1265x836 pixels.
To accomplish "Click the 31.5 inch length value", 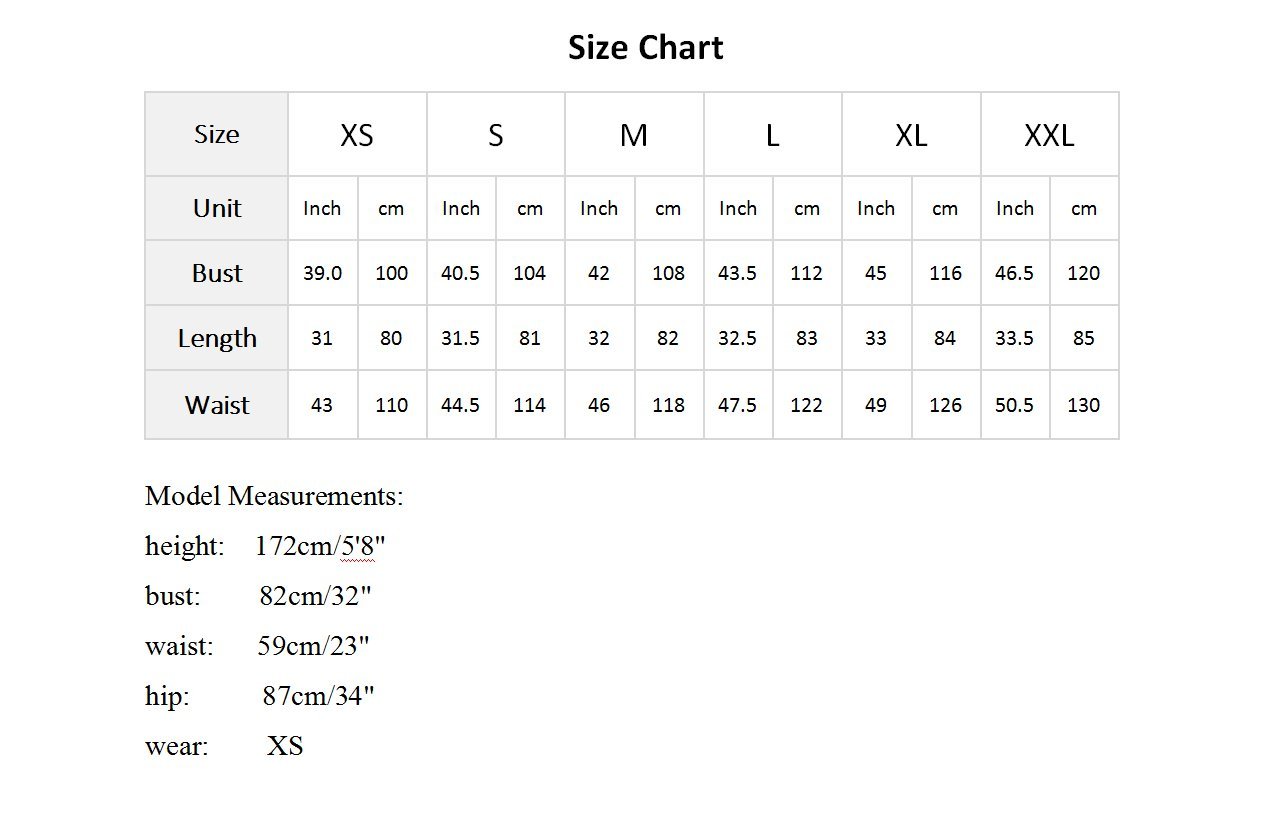I will coord(460,338).
